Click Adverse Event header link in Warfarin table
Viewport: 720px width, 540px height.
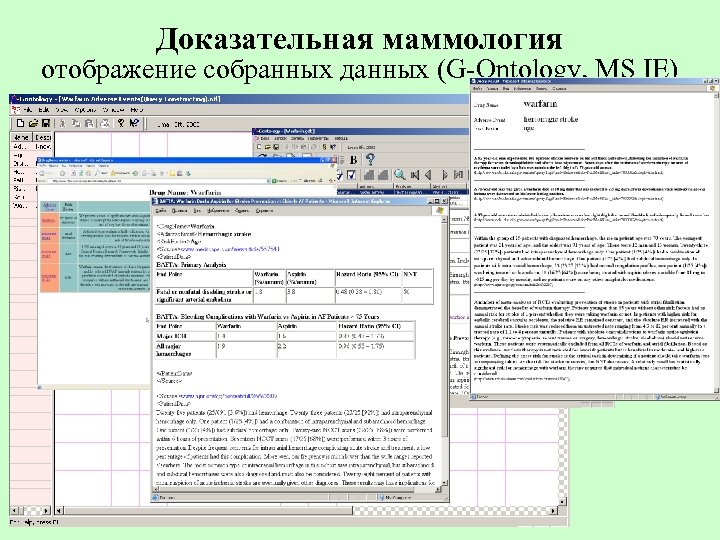coord(50,207)
